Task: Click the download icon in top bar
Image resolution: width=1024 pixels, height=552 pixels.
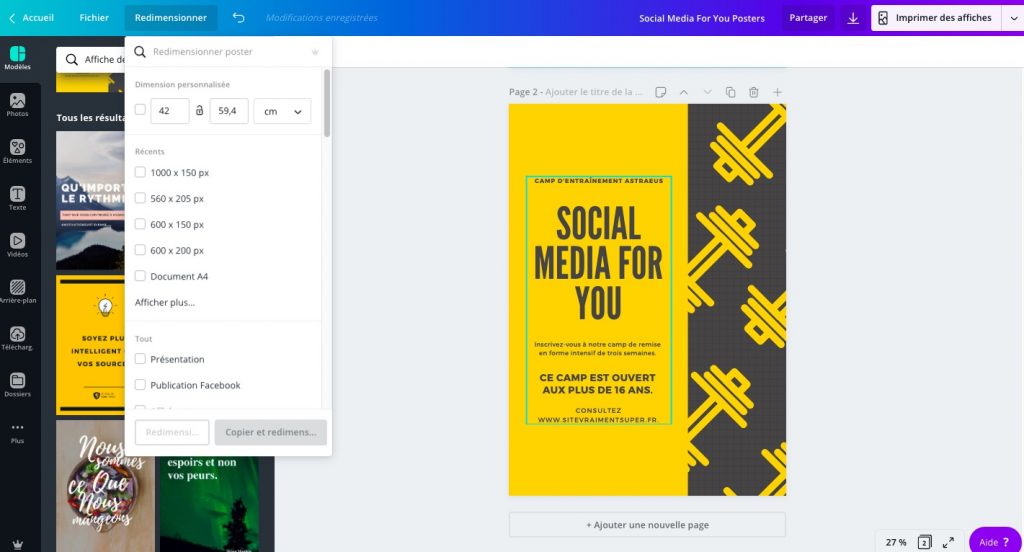Action: coord(853,18)
